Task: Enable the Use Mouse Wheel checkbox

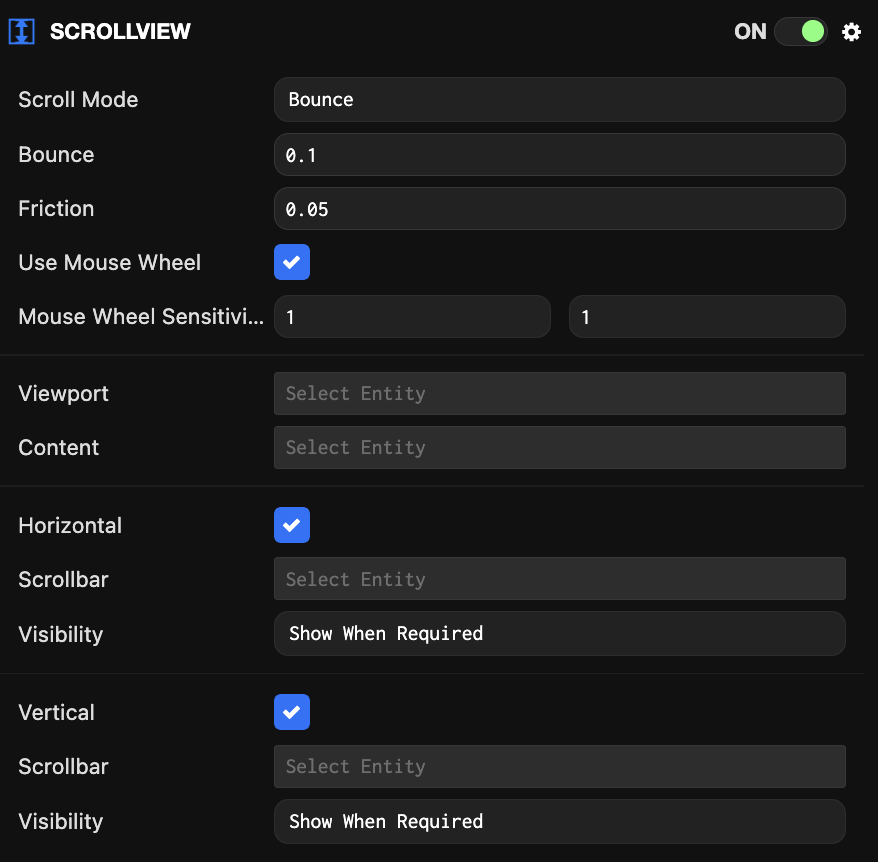Action: [291, 262]
